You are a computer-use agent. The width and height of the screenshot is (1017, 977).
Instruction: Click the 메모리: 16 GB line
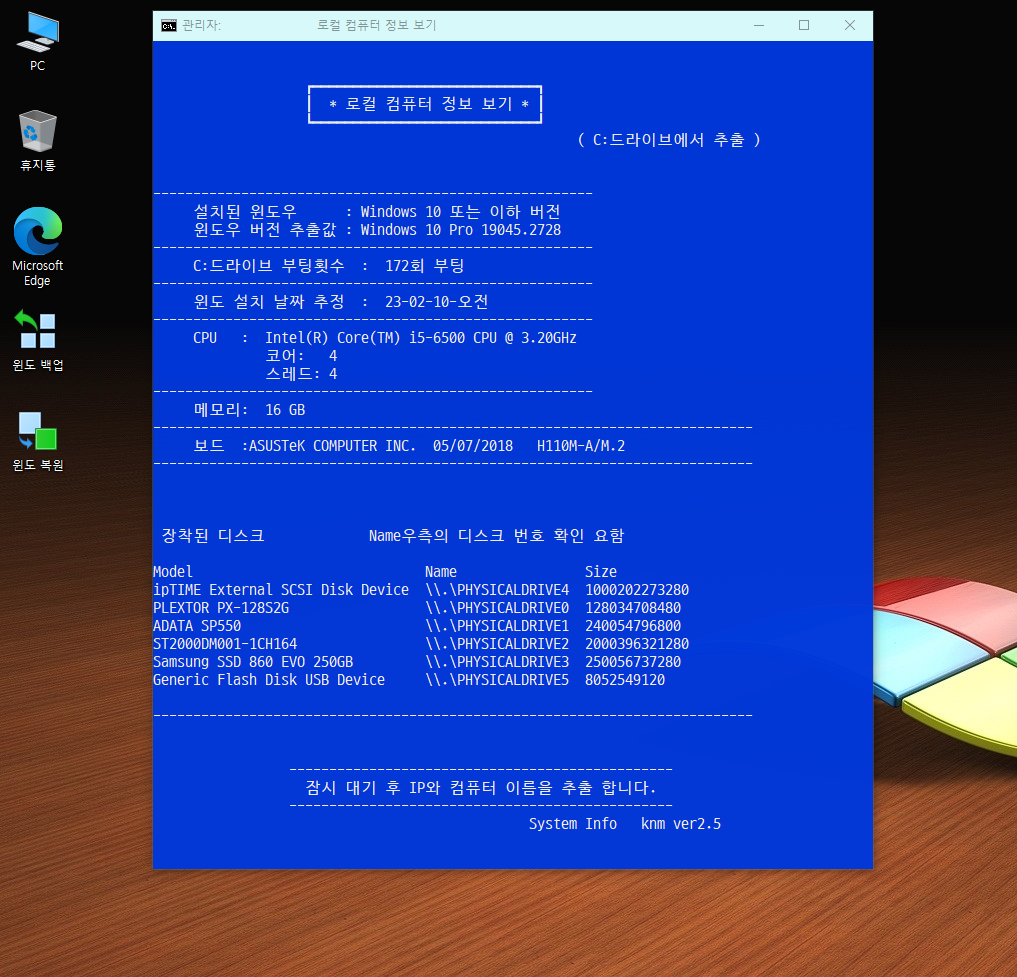point(249,410)
